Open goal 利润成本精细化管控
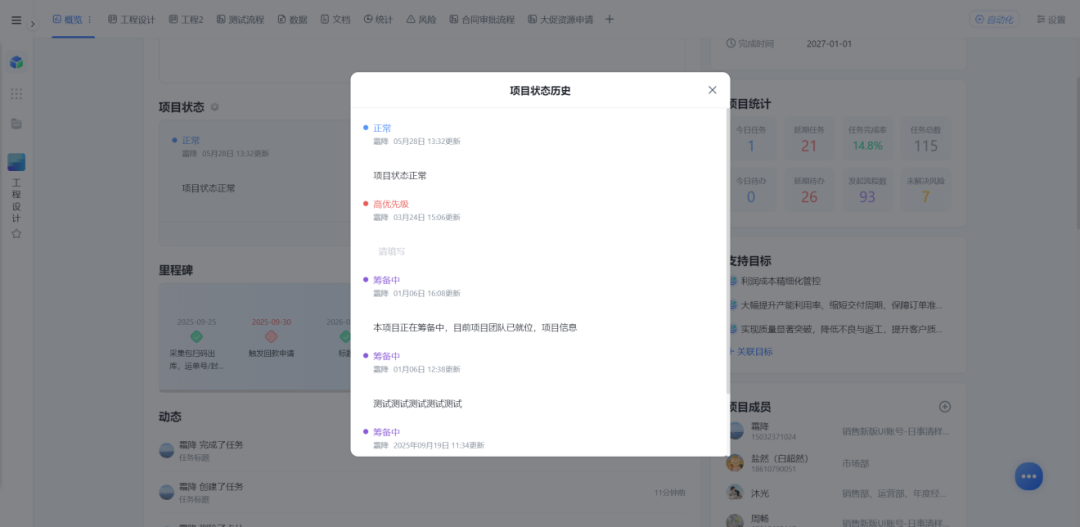 [x=781, y=281]
